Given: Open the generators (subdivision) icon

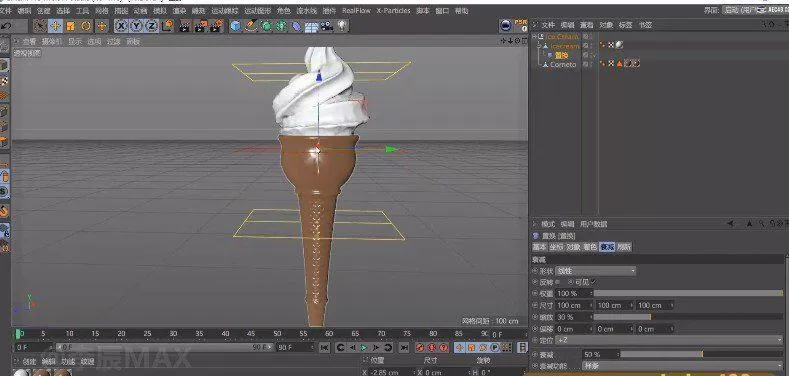Looking at the screenshot, I should tap(266, 26).
